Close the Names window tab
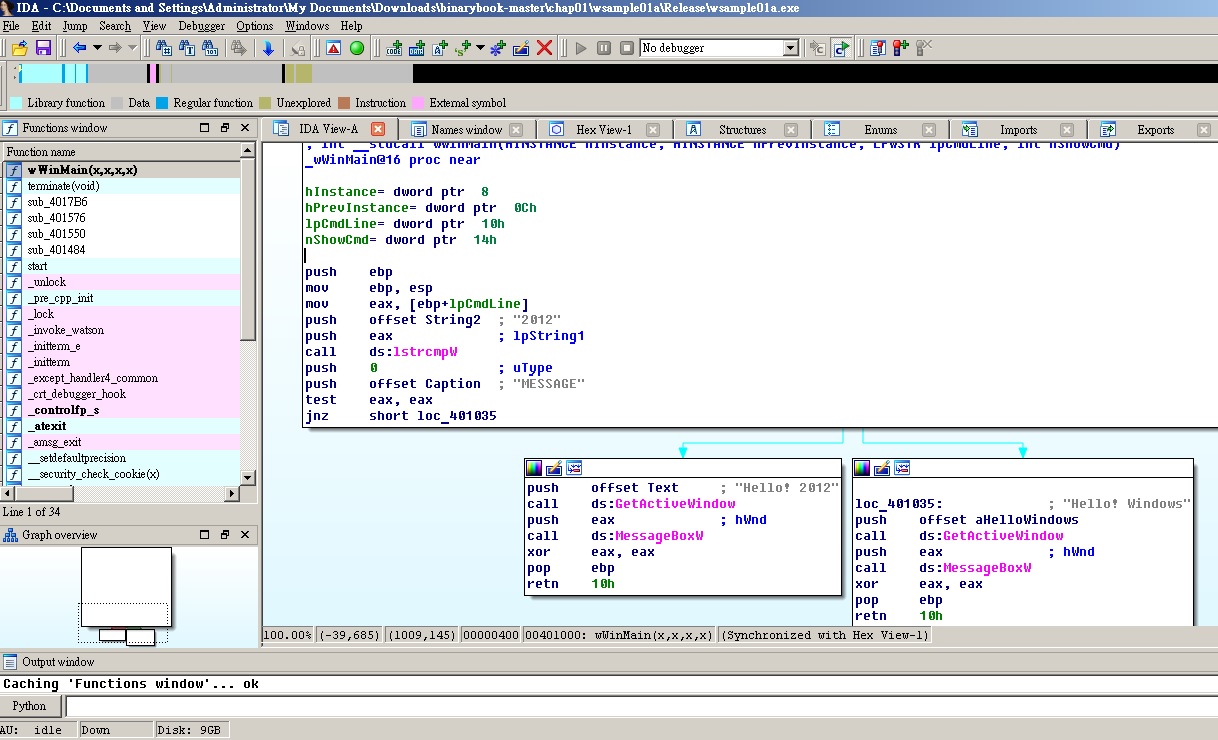 coord(516,130)
